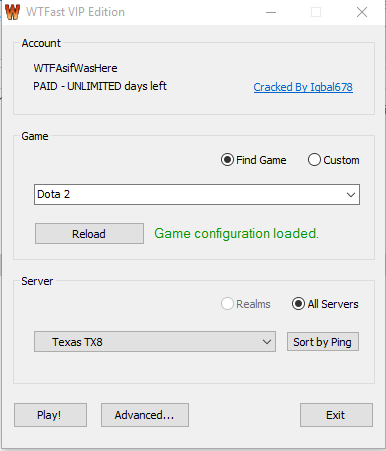Click the Exit button
The image size is (386, 451).
(x=336, y=415)
